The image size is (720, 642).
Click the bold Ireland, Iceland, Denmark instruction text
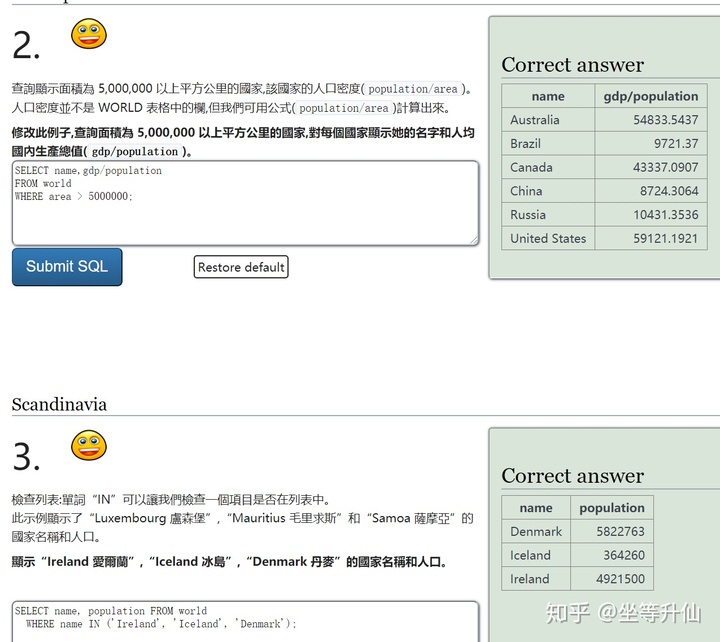(x=229, y=562)
